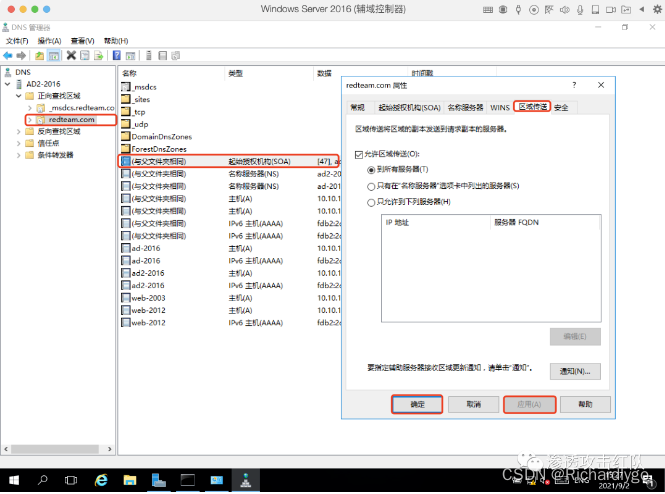This screenshot has height=494, width=665.
Task: Click the last stacked-pages toolbar icon
Action: [176, 56]
